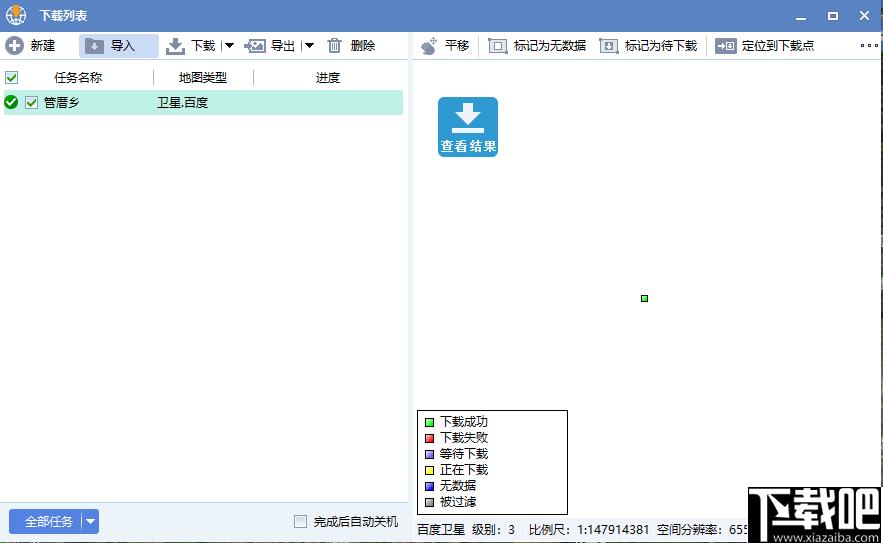The width and height of the screenshot is (883, 543).
Task: Click the 卫星.百度 map type cell
Action: 182,103
